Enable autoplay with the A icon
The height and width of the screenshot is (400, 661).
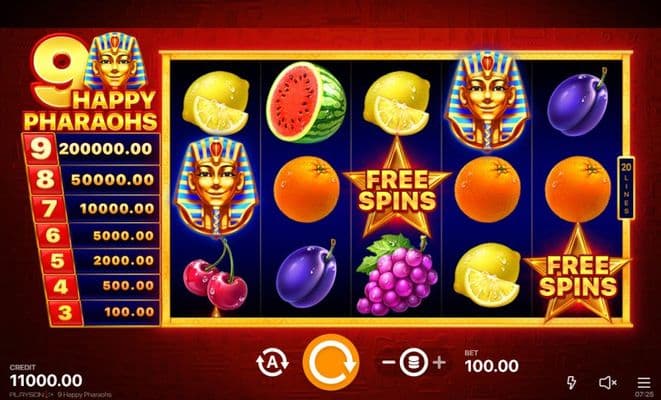tap(272, 362)
